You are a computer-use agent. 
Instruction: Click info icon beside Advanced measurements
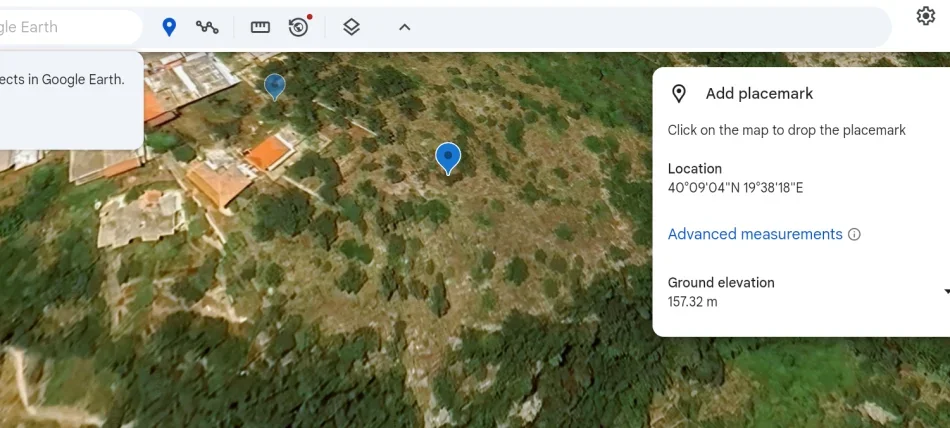854,235
